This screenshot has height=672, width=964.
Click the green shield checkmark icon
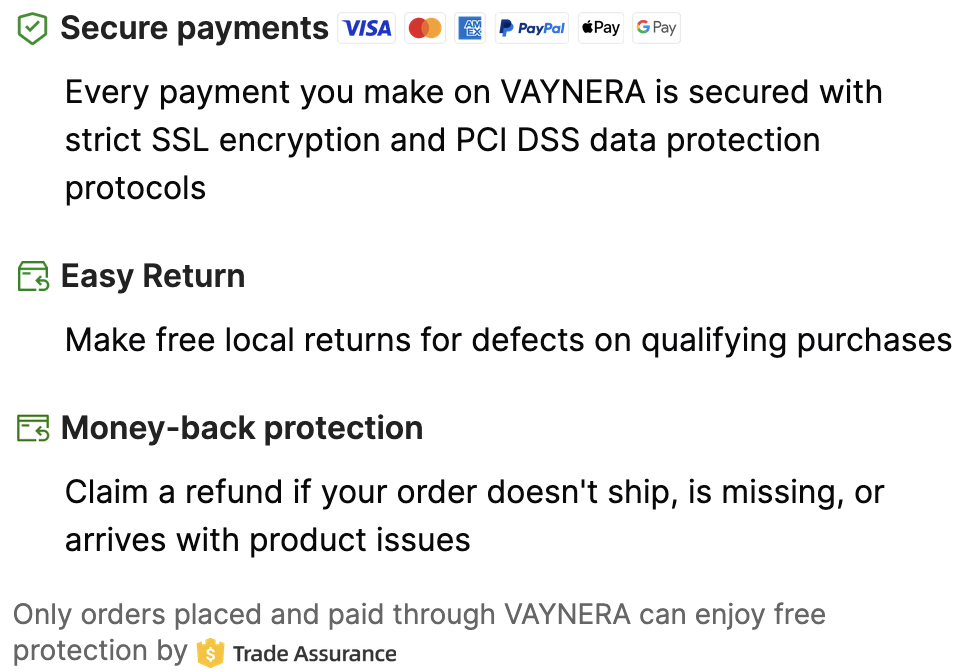[33, 29]
